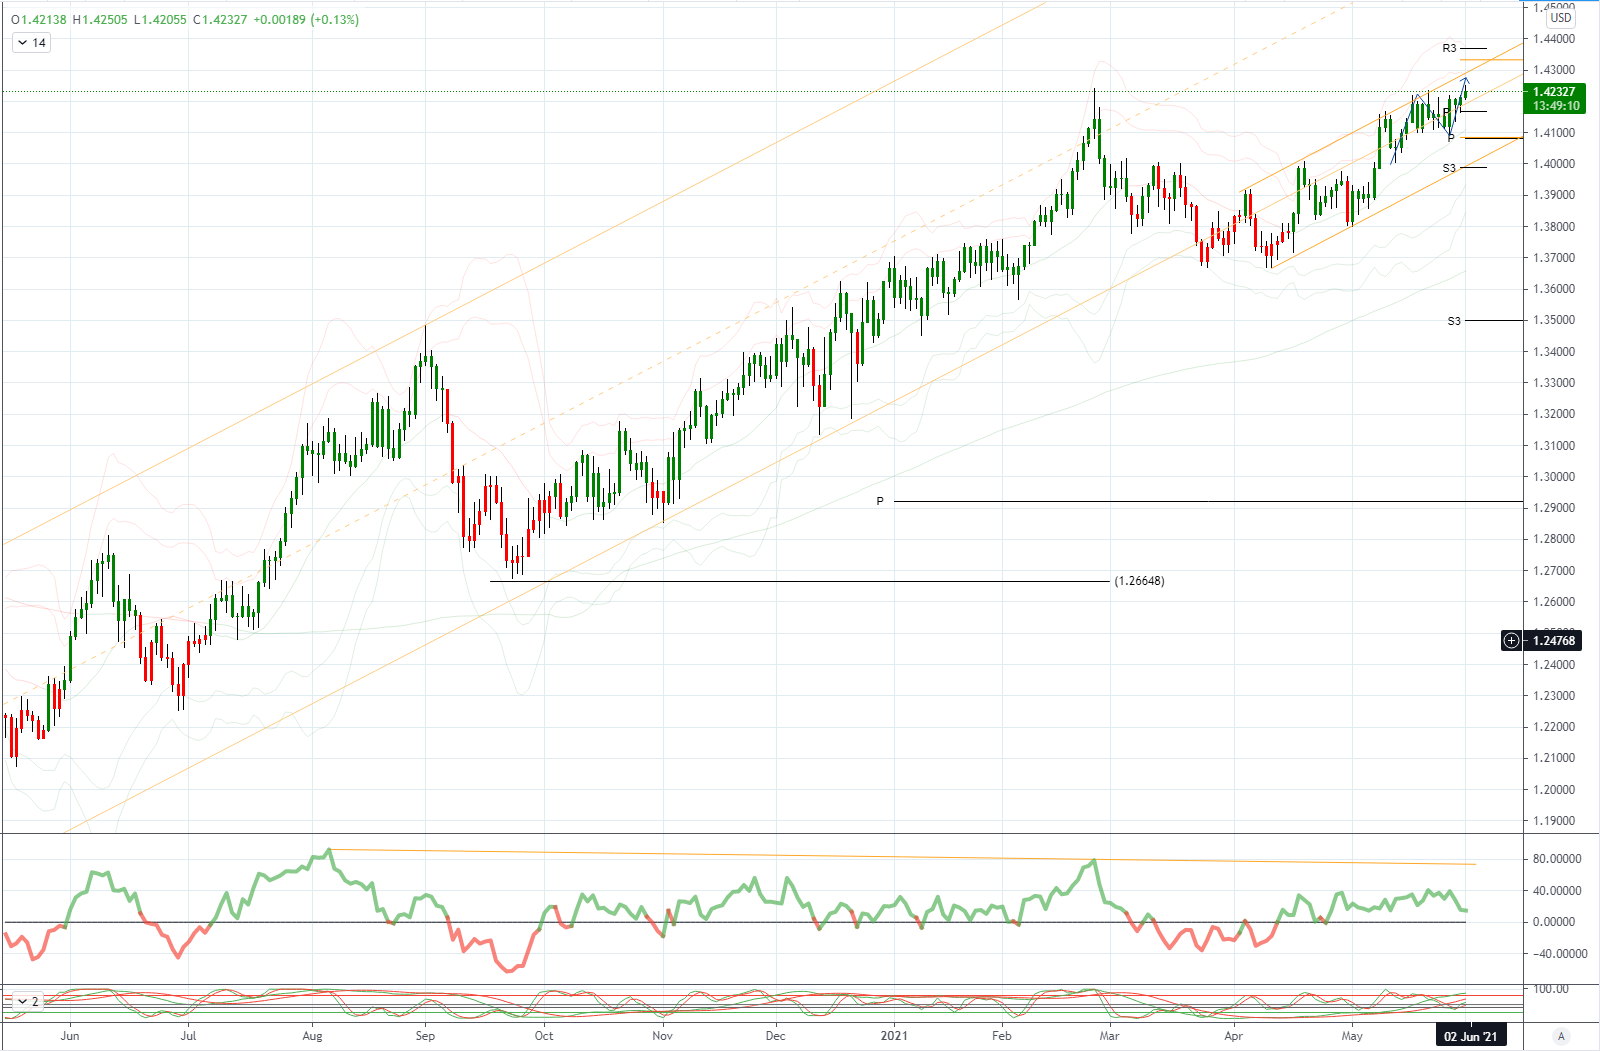1600x1051 pixels.
Task: Click the open value O1.42138
Action: tap(40, 20)
